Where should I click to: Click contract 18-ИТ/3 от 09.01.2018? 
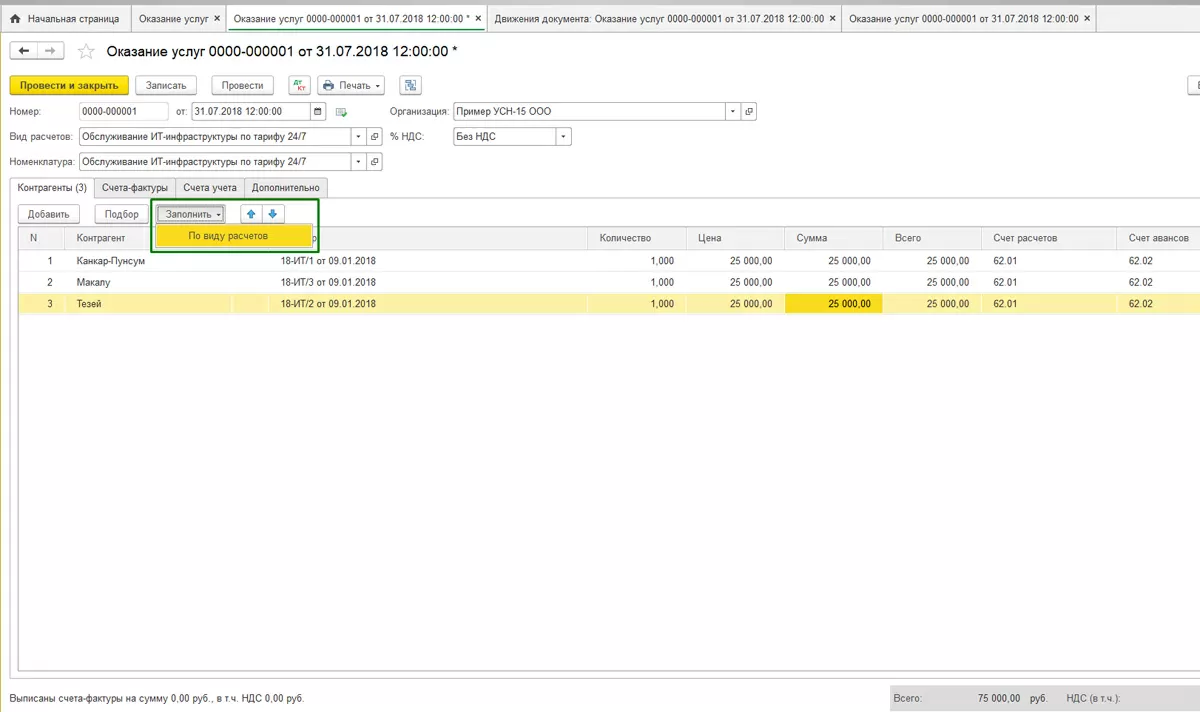pyautogui.click(x=328, y=282)
